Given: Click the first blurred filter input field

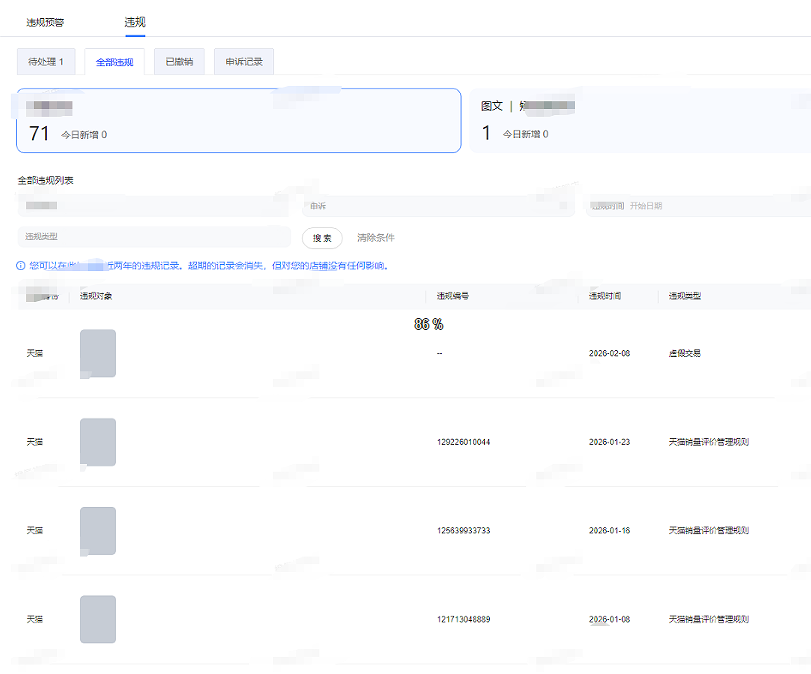Looking at the screenshot, I should [153, 206].
